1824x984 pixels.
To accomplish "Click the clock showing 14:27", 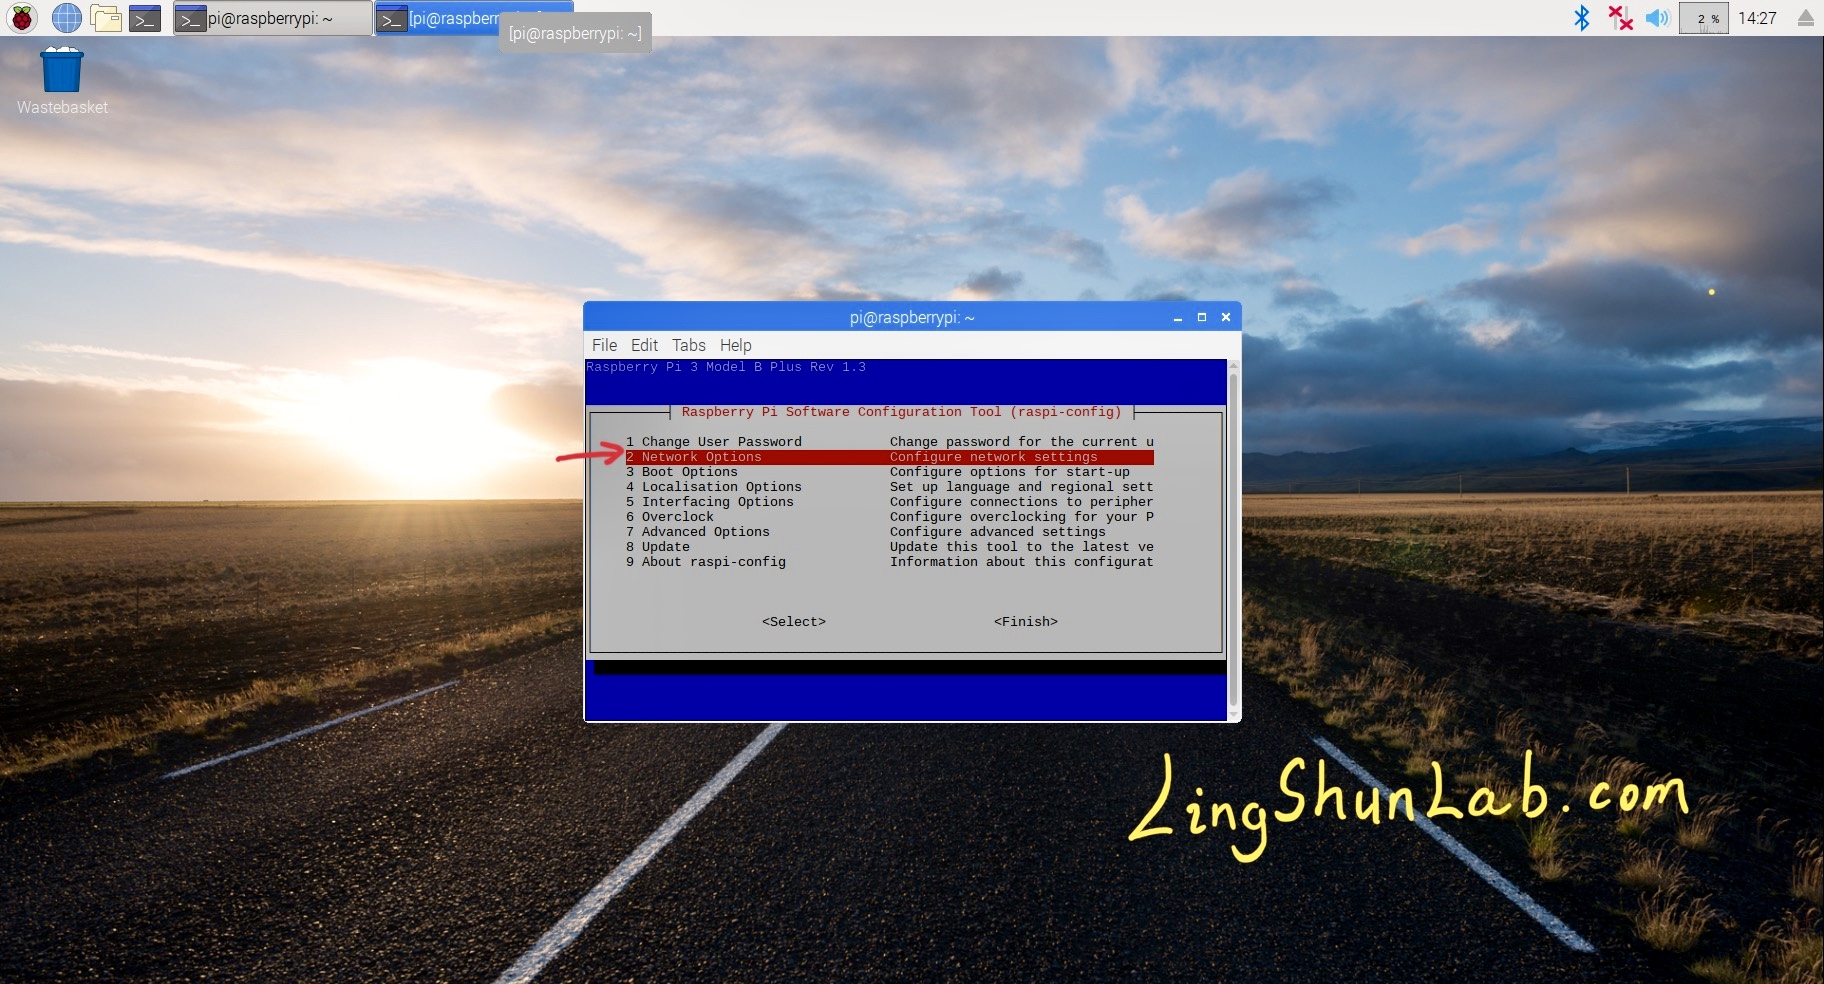I will [x=1757, y=18].
